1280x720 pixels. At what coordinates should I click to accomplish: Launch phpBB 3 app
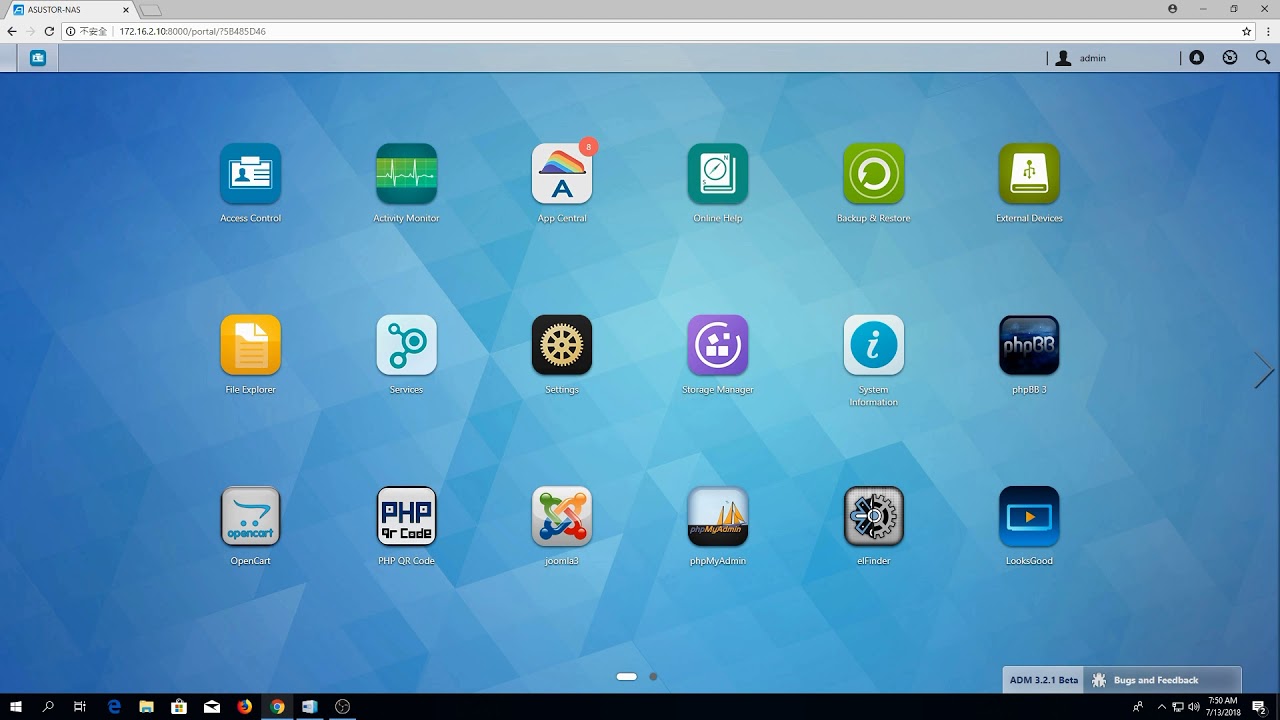point(1029,345)
